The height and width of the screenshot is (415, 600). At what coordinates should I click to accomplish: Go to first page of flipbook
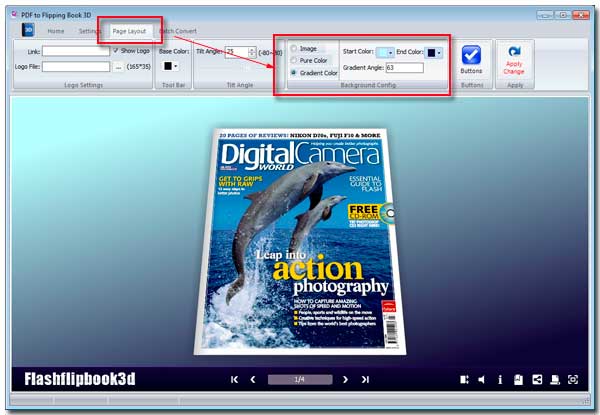coord(235,379)
